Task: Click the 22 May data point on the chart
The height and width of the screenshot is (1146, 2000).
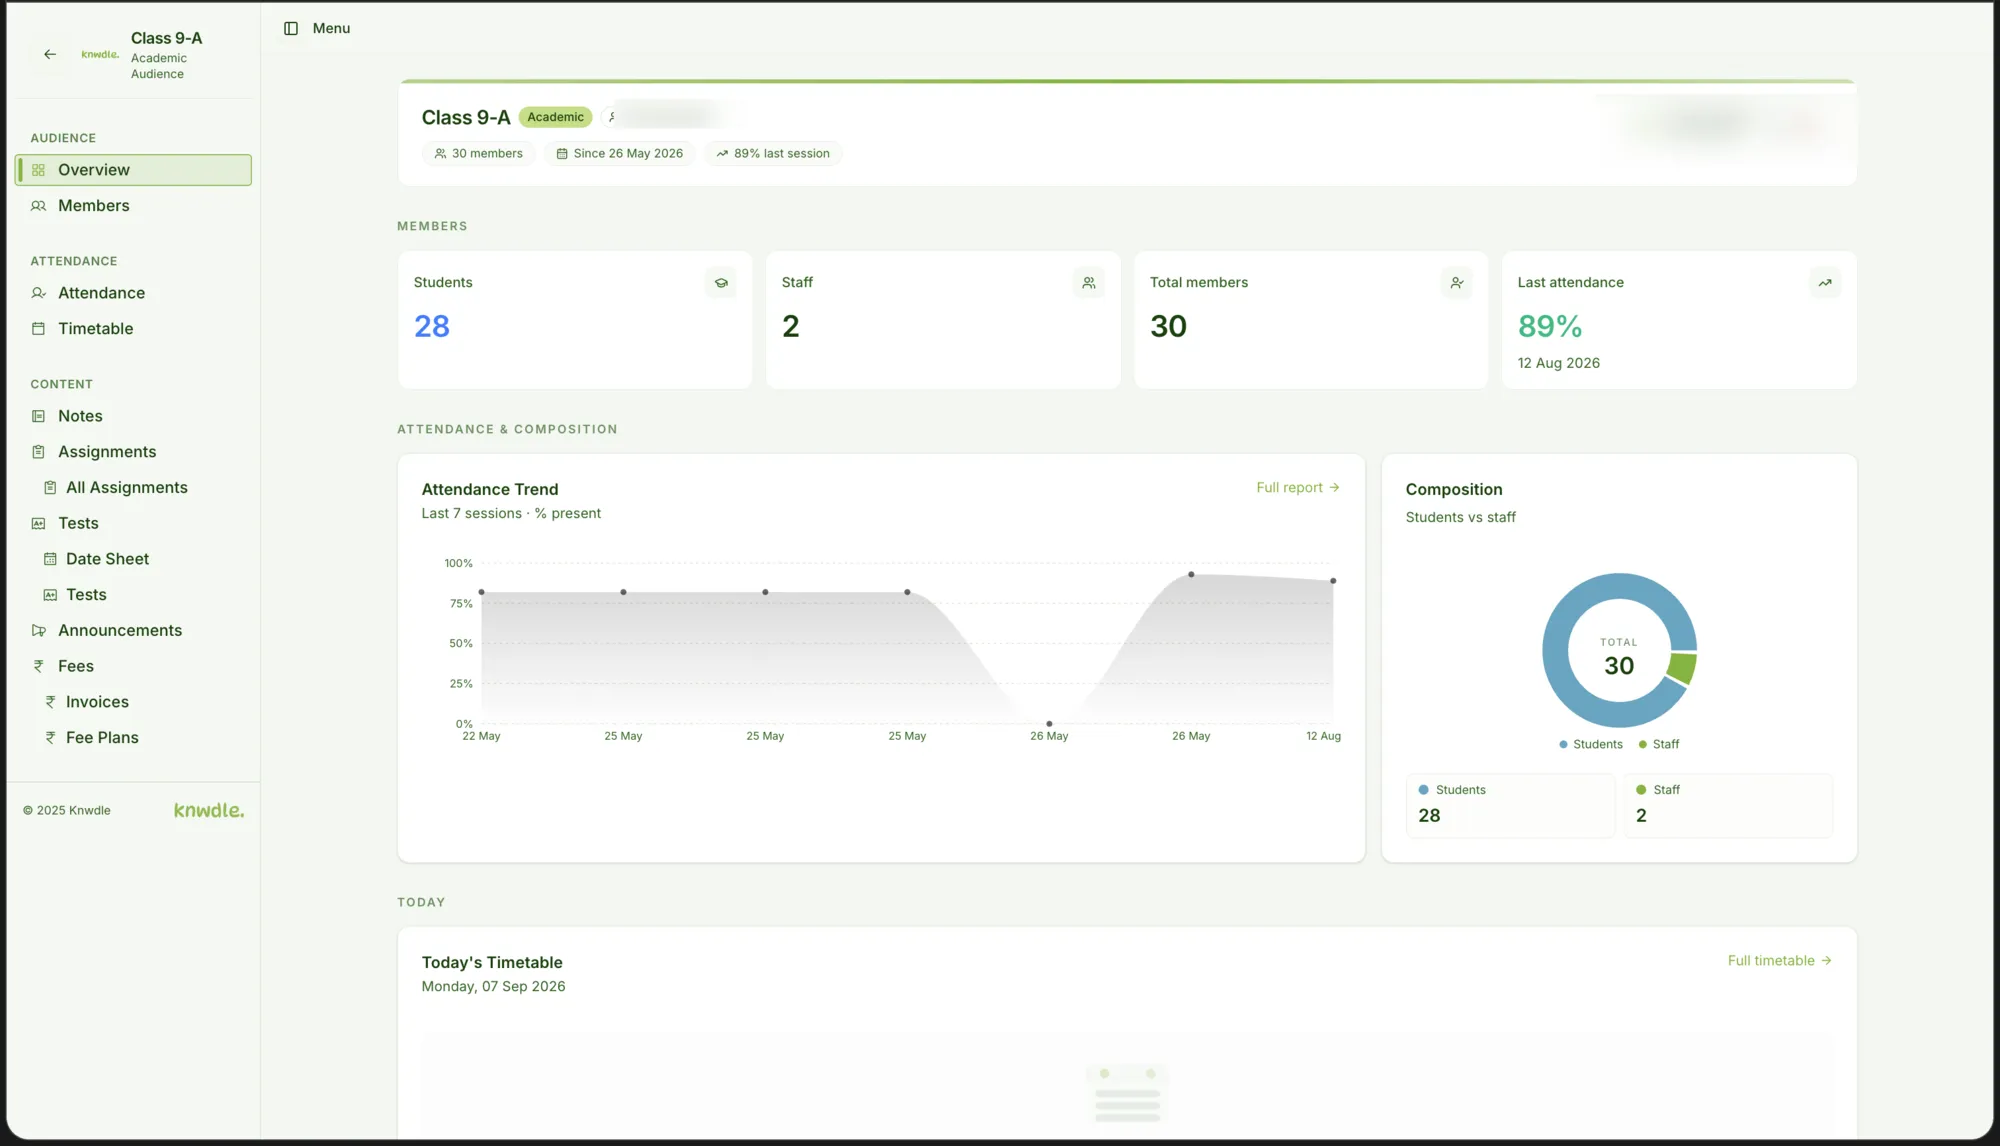Action: point(482,592)
